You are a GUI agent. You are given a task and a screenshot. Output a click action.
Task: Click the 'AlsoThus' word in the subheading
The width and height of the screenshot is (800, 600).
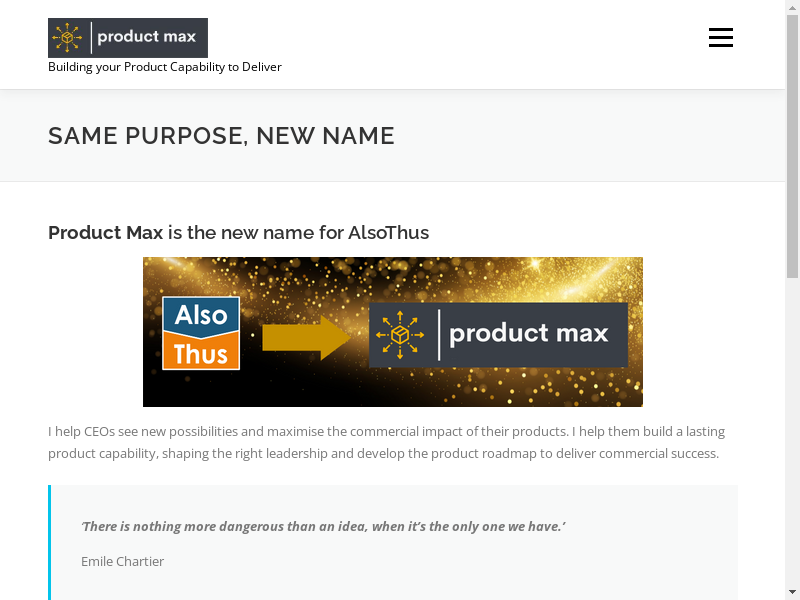(388, 233)
